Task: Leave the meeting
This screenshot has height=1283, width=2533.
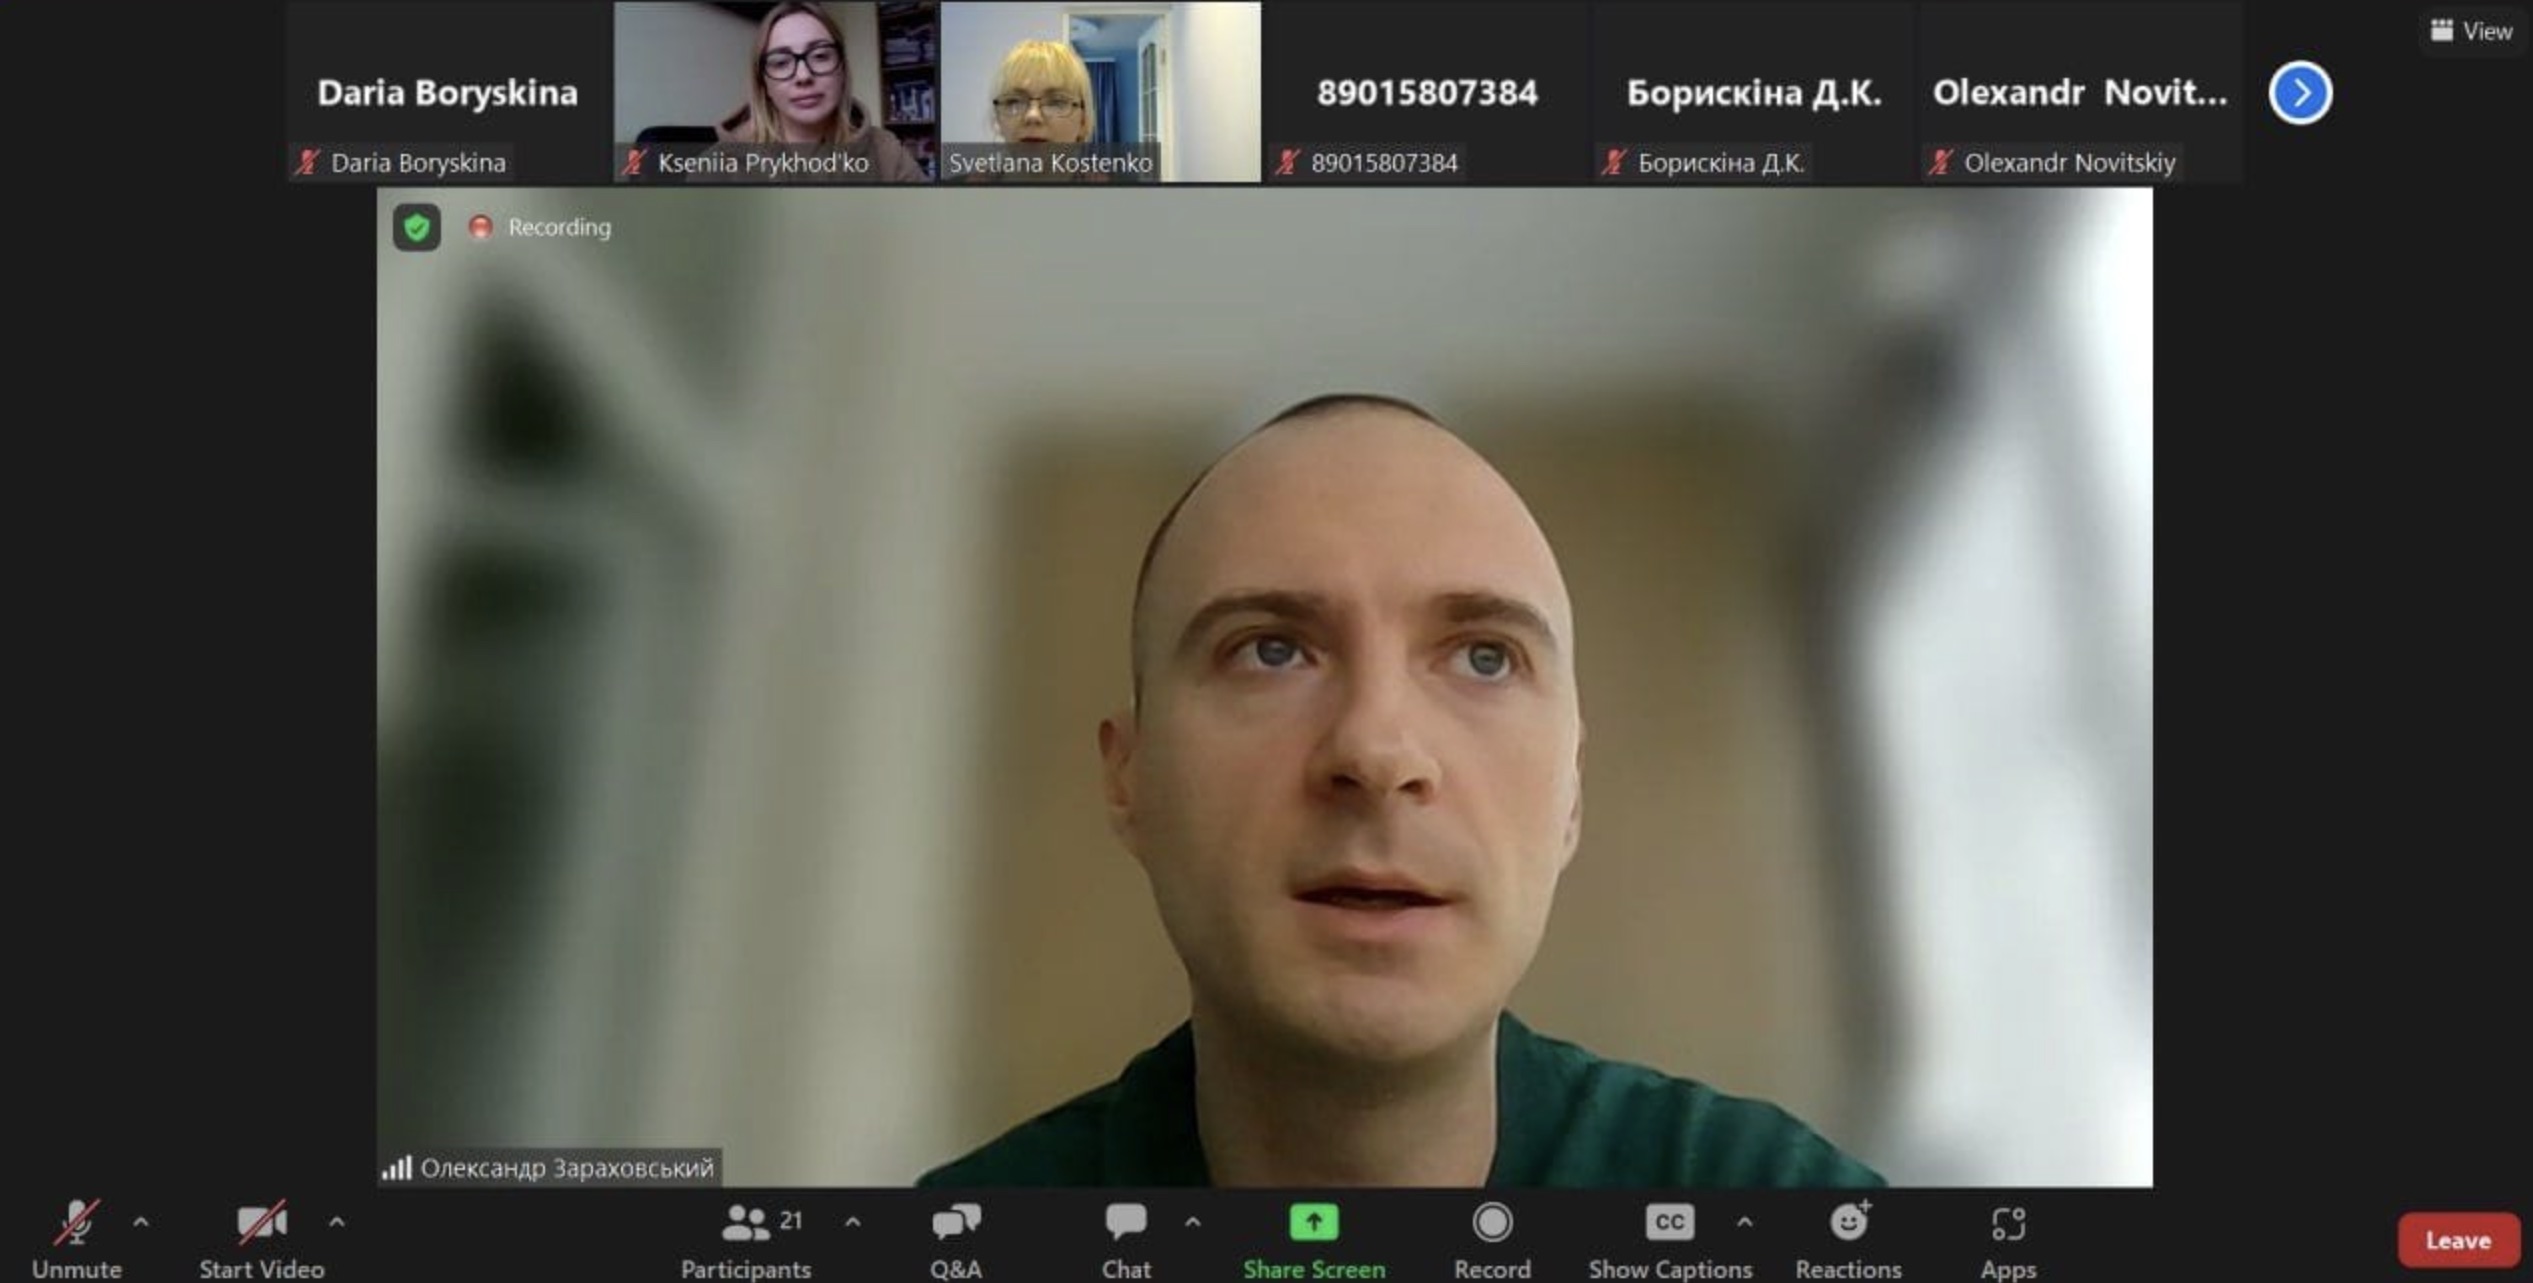Action: [2458, 1240]
